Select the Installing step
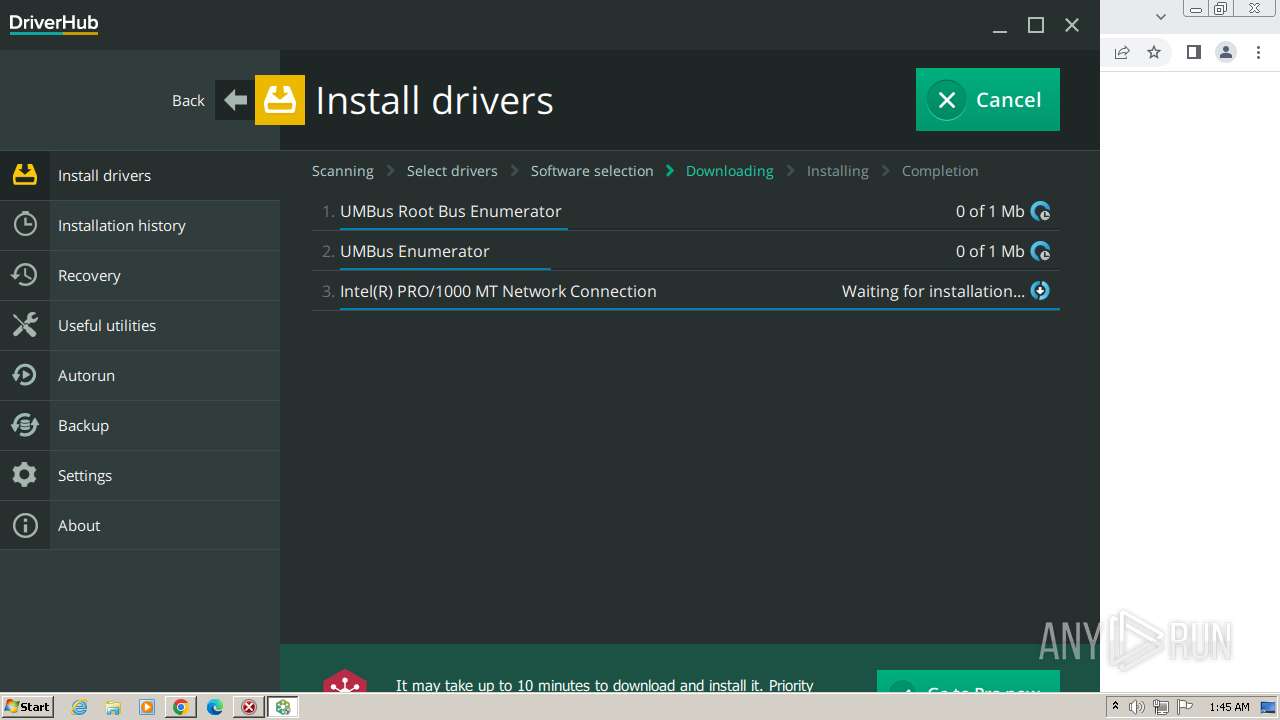The height and width of the screenshot is (720, 1280). coord(837,171)
